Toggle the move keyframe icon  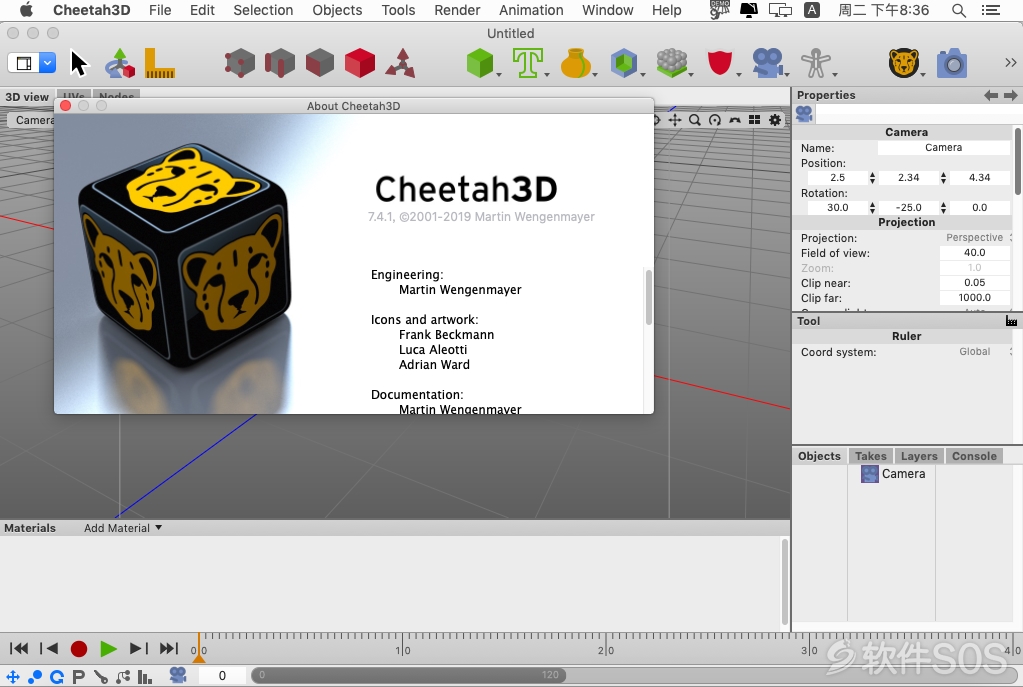(x=13, y=677)
